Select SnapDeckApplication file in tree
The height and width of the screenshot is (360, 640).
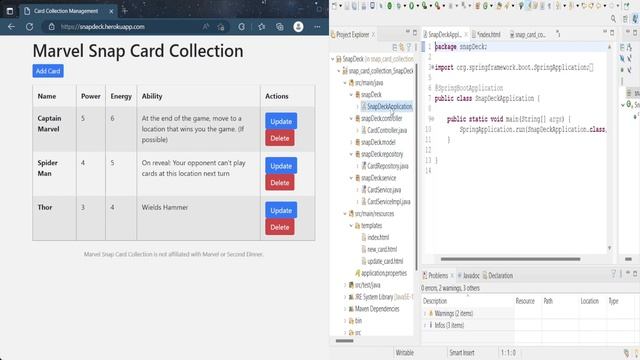pos(386,107)
